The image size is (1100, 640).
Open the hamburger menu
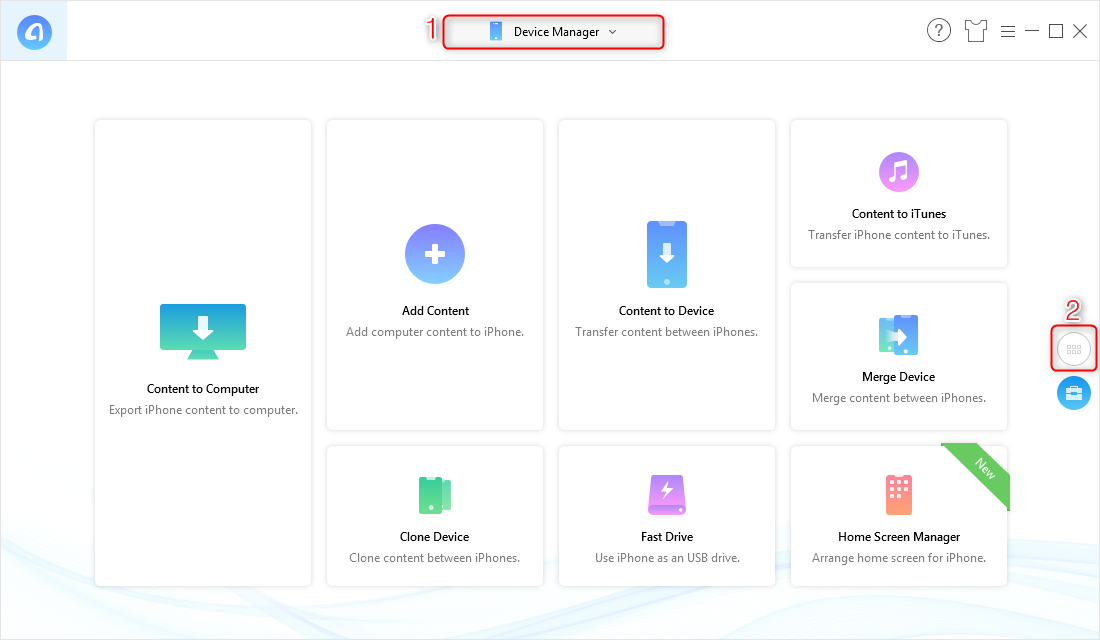point(1008,32)
